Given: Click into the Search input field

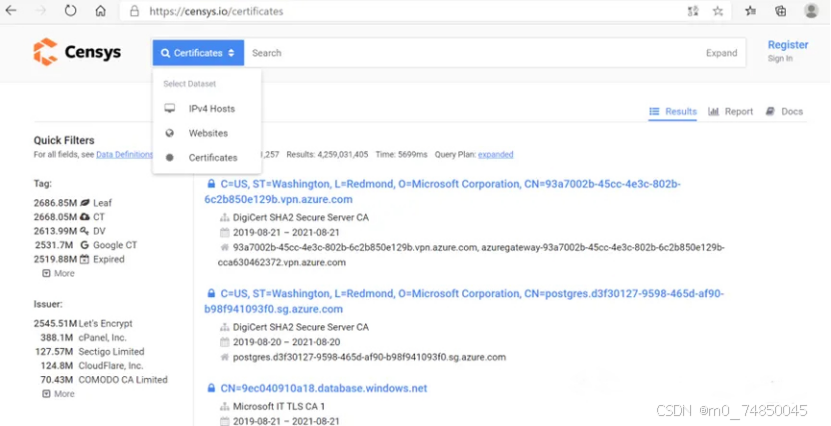Looking at the screenshot, I should [x=474, y=53].
